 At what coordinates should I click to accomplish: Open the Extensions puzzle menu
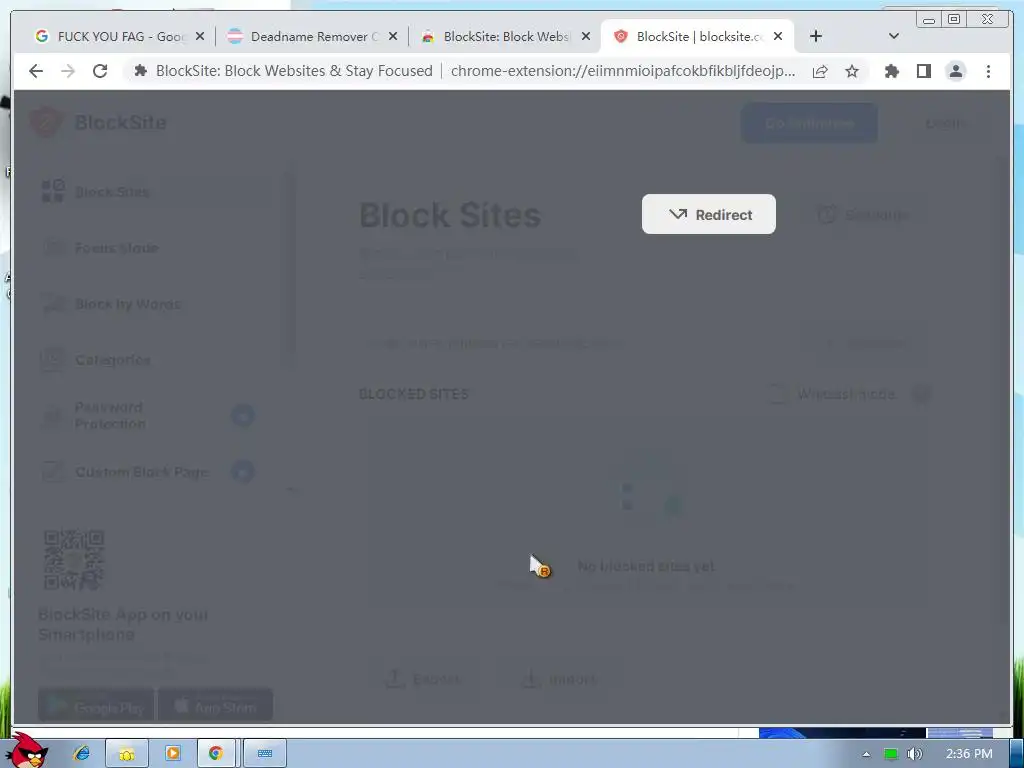click(891, 71)
